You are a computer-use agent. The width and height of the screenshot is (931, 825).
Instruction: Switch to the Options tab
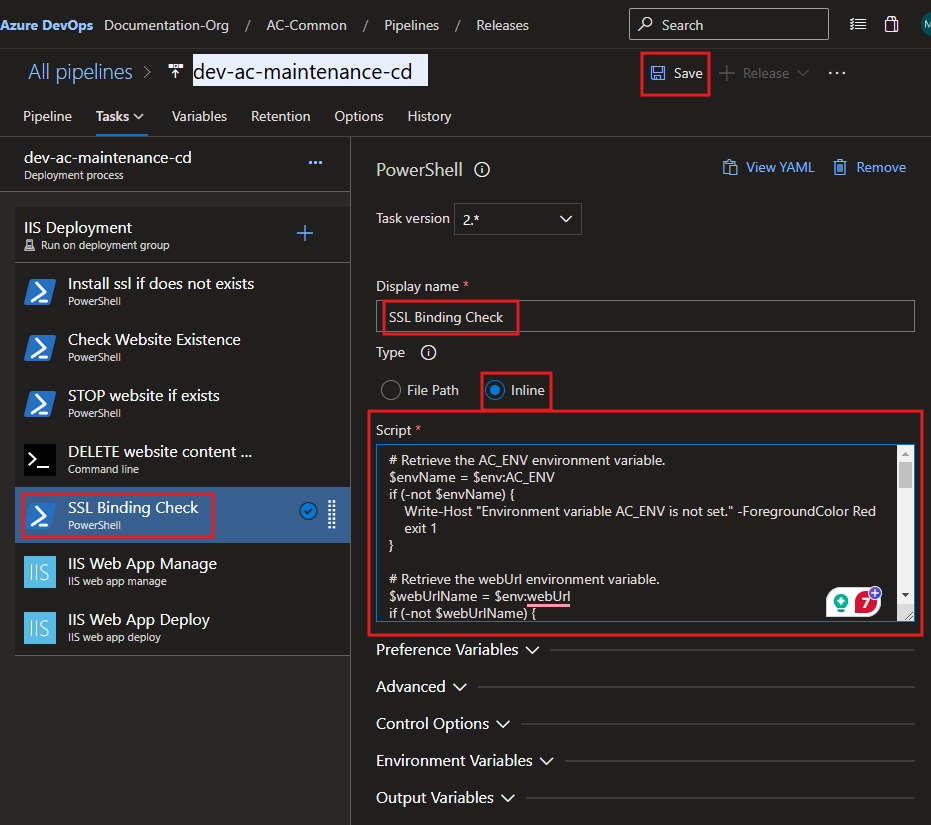[359, 116]
